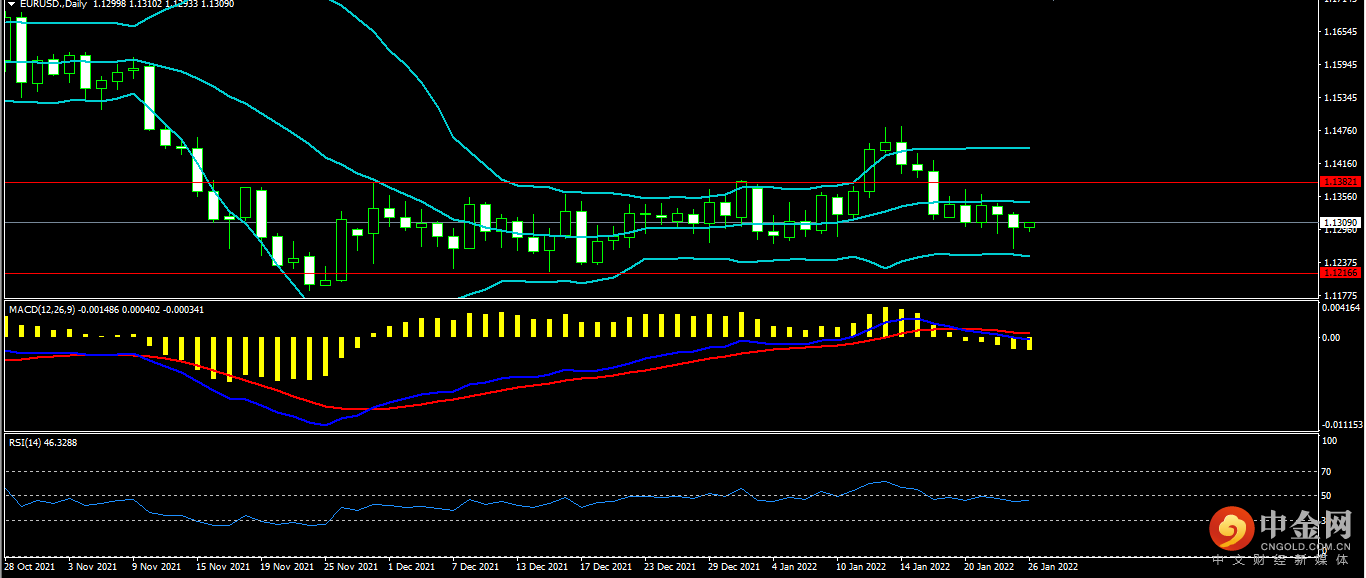Open the chart dropdown triangle beside EURUSD

pyautogui.click(x=10, y=4)
